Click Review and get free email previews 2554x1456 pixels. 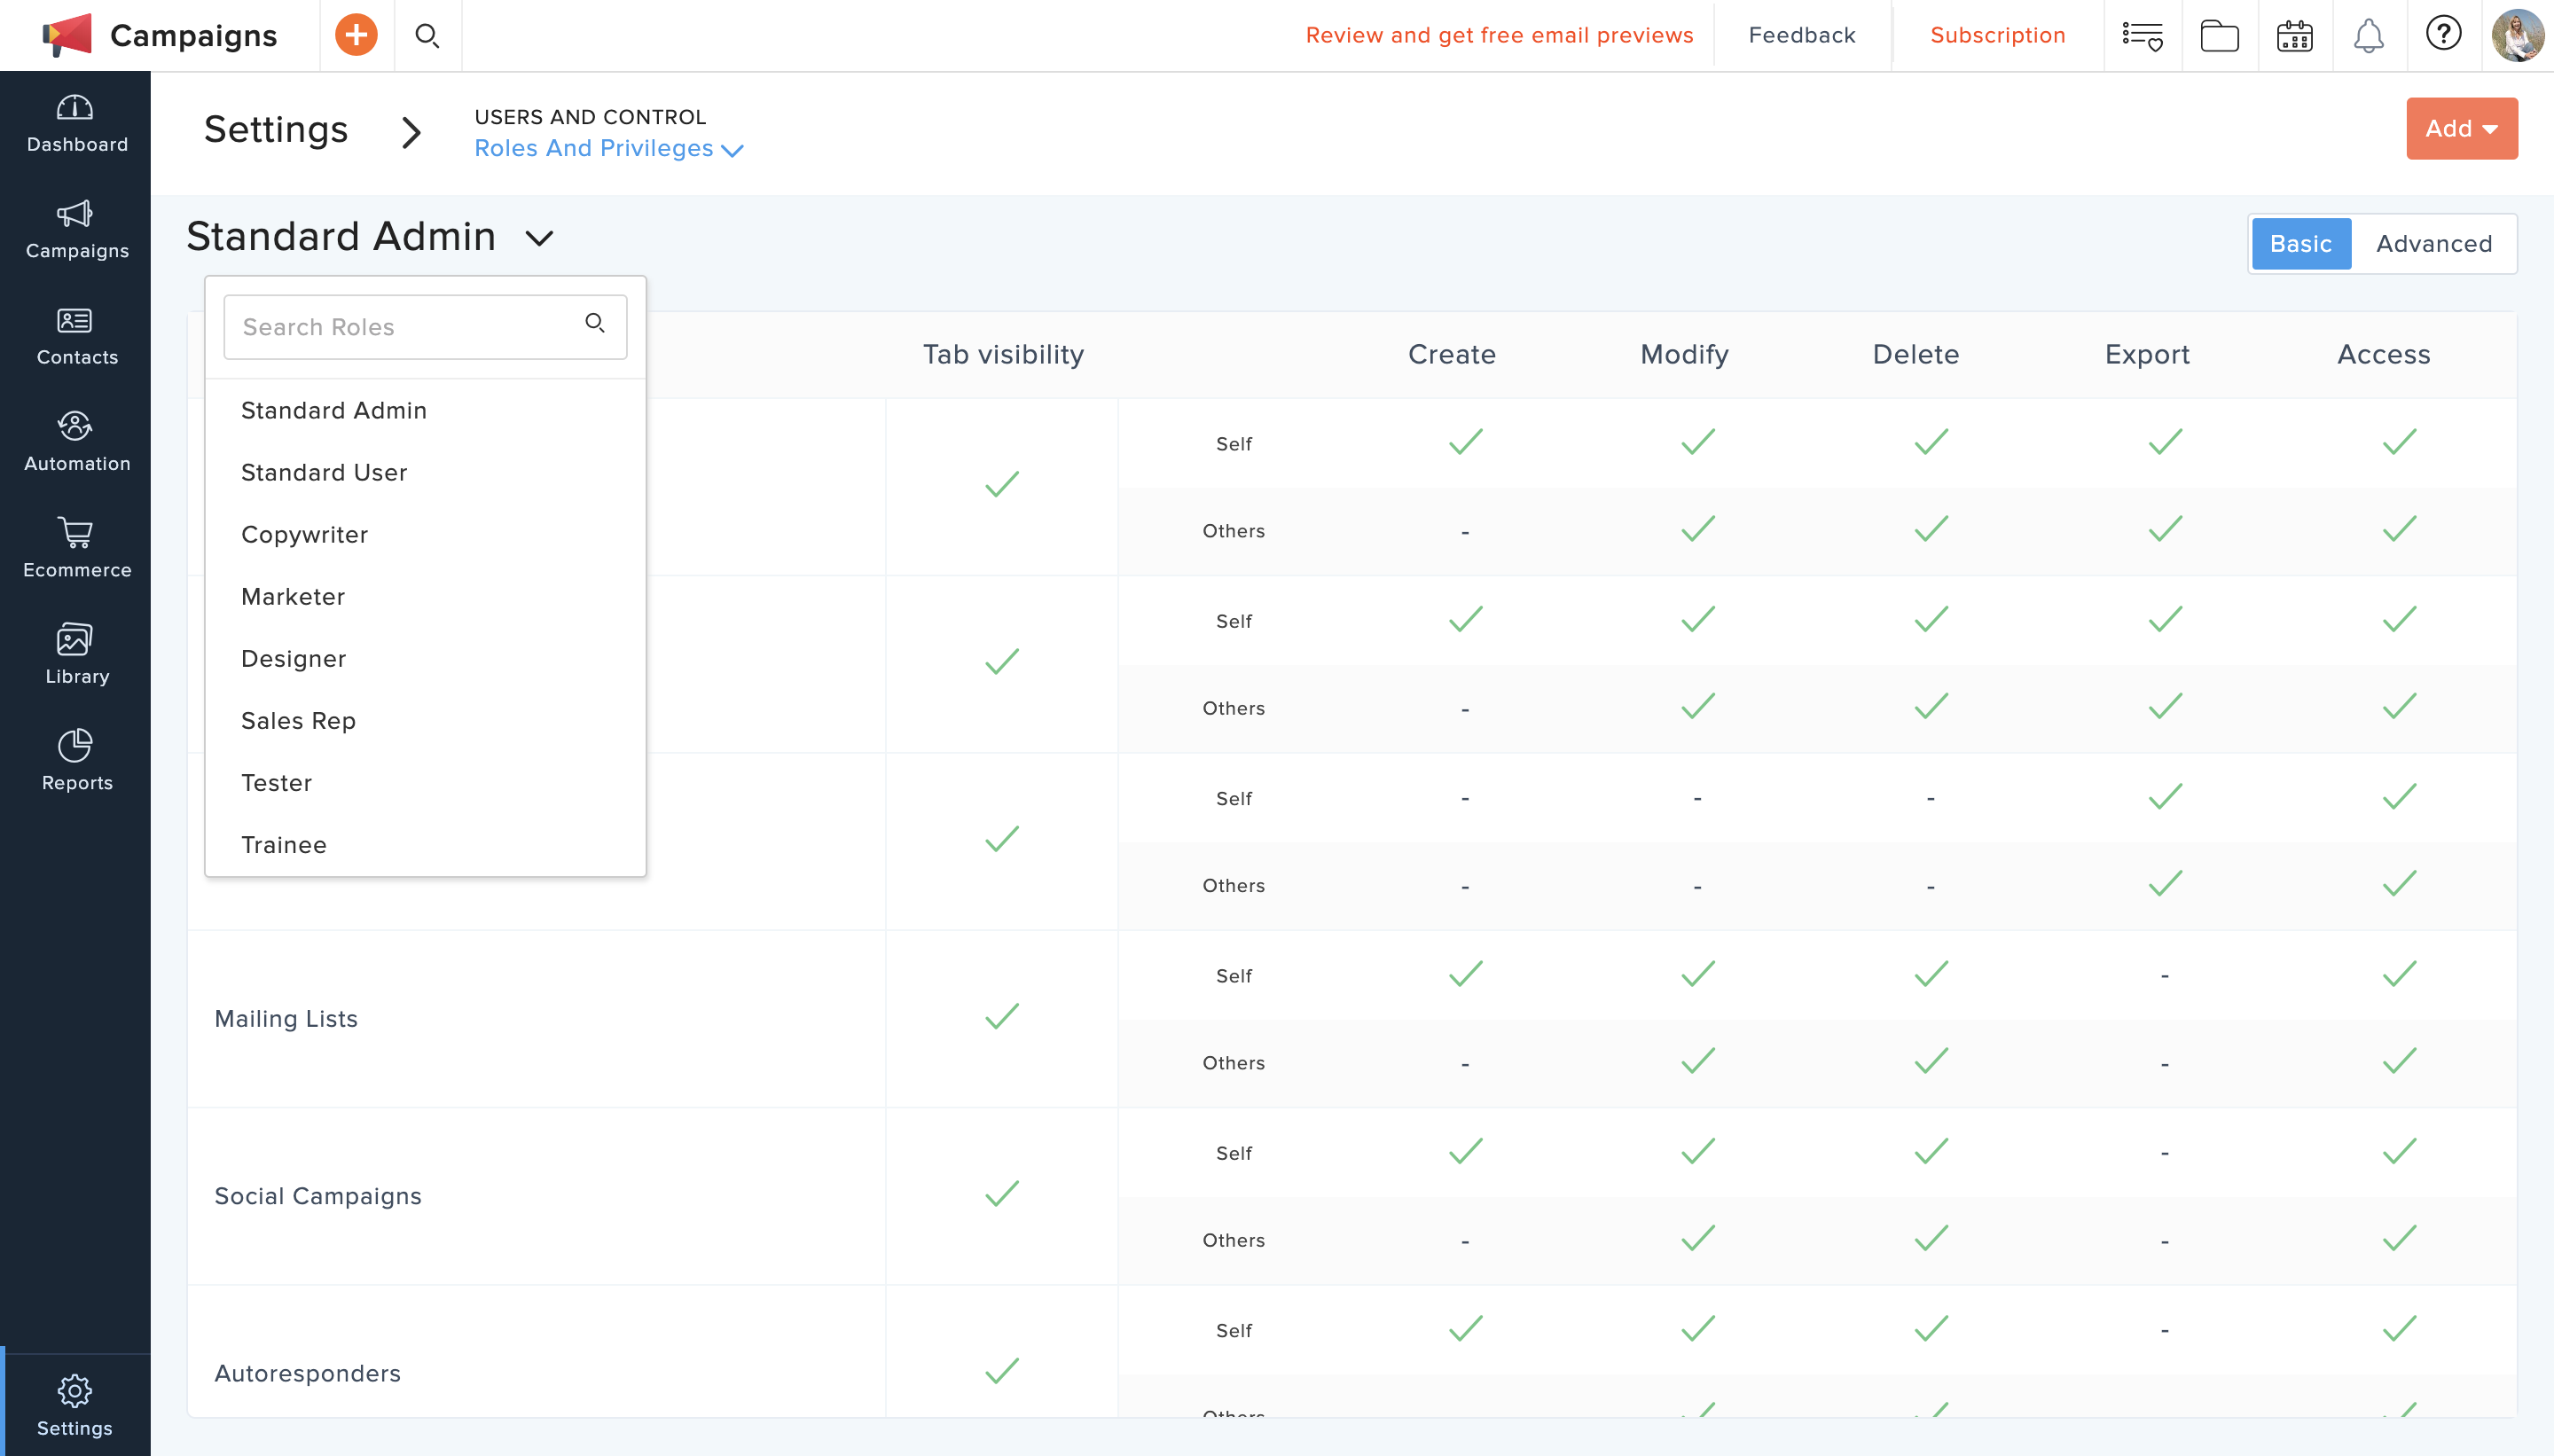[1501, 34]
